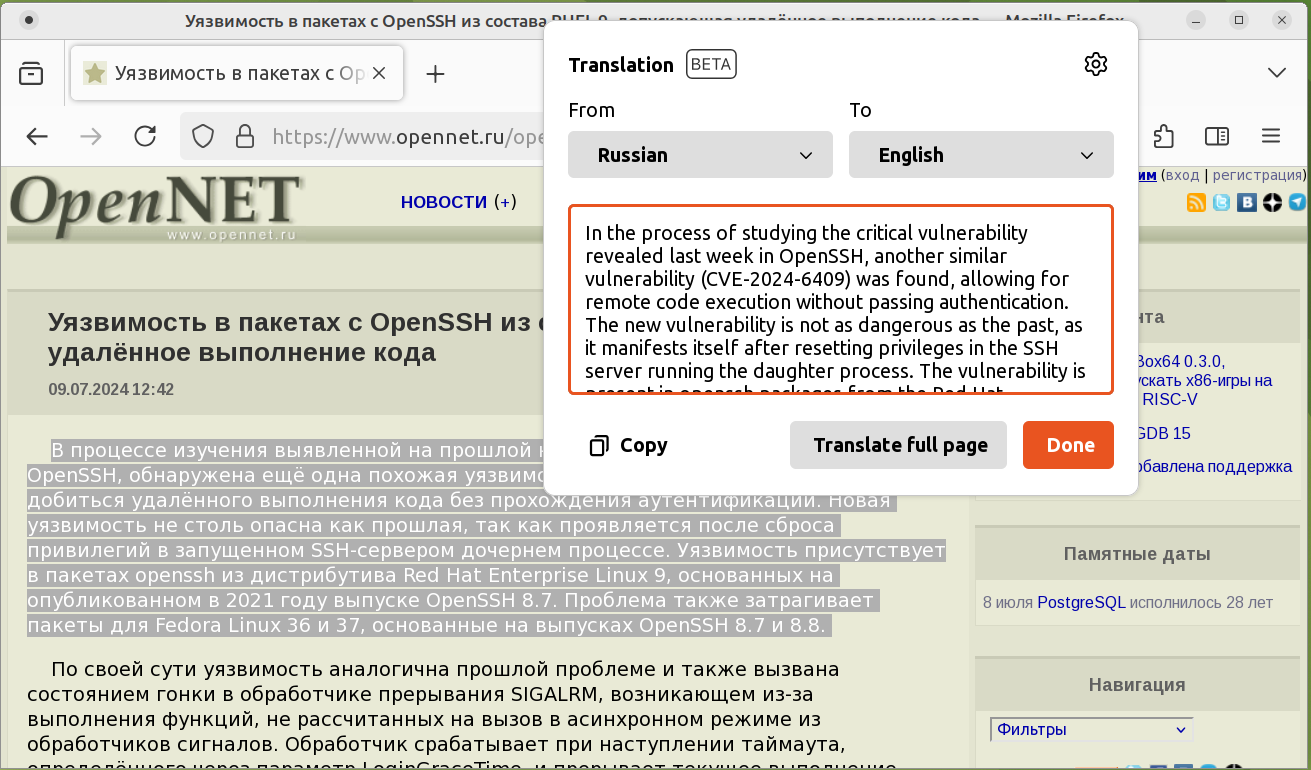
Task: Expand the To language dropdown (English)
Action: coord(980,155)
